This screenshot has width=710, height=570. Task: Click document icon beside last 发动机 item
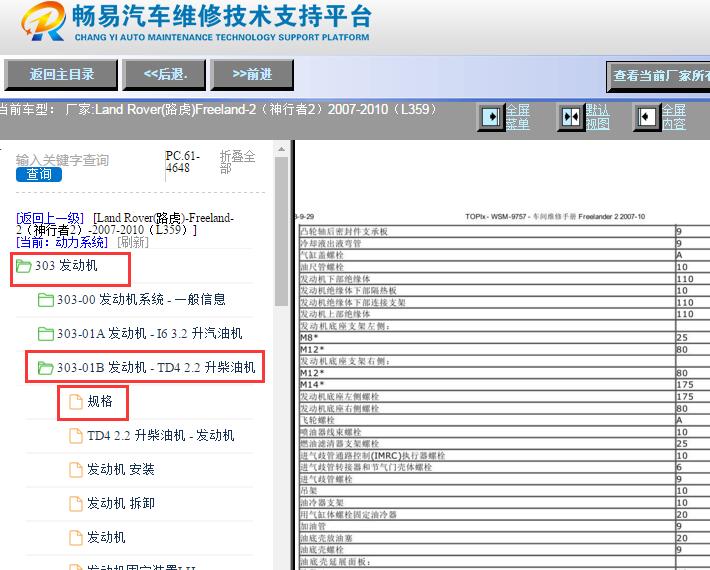(x=76, y=537)
